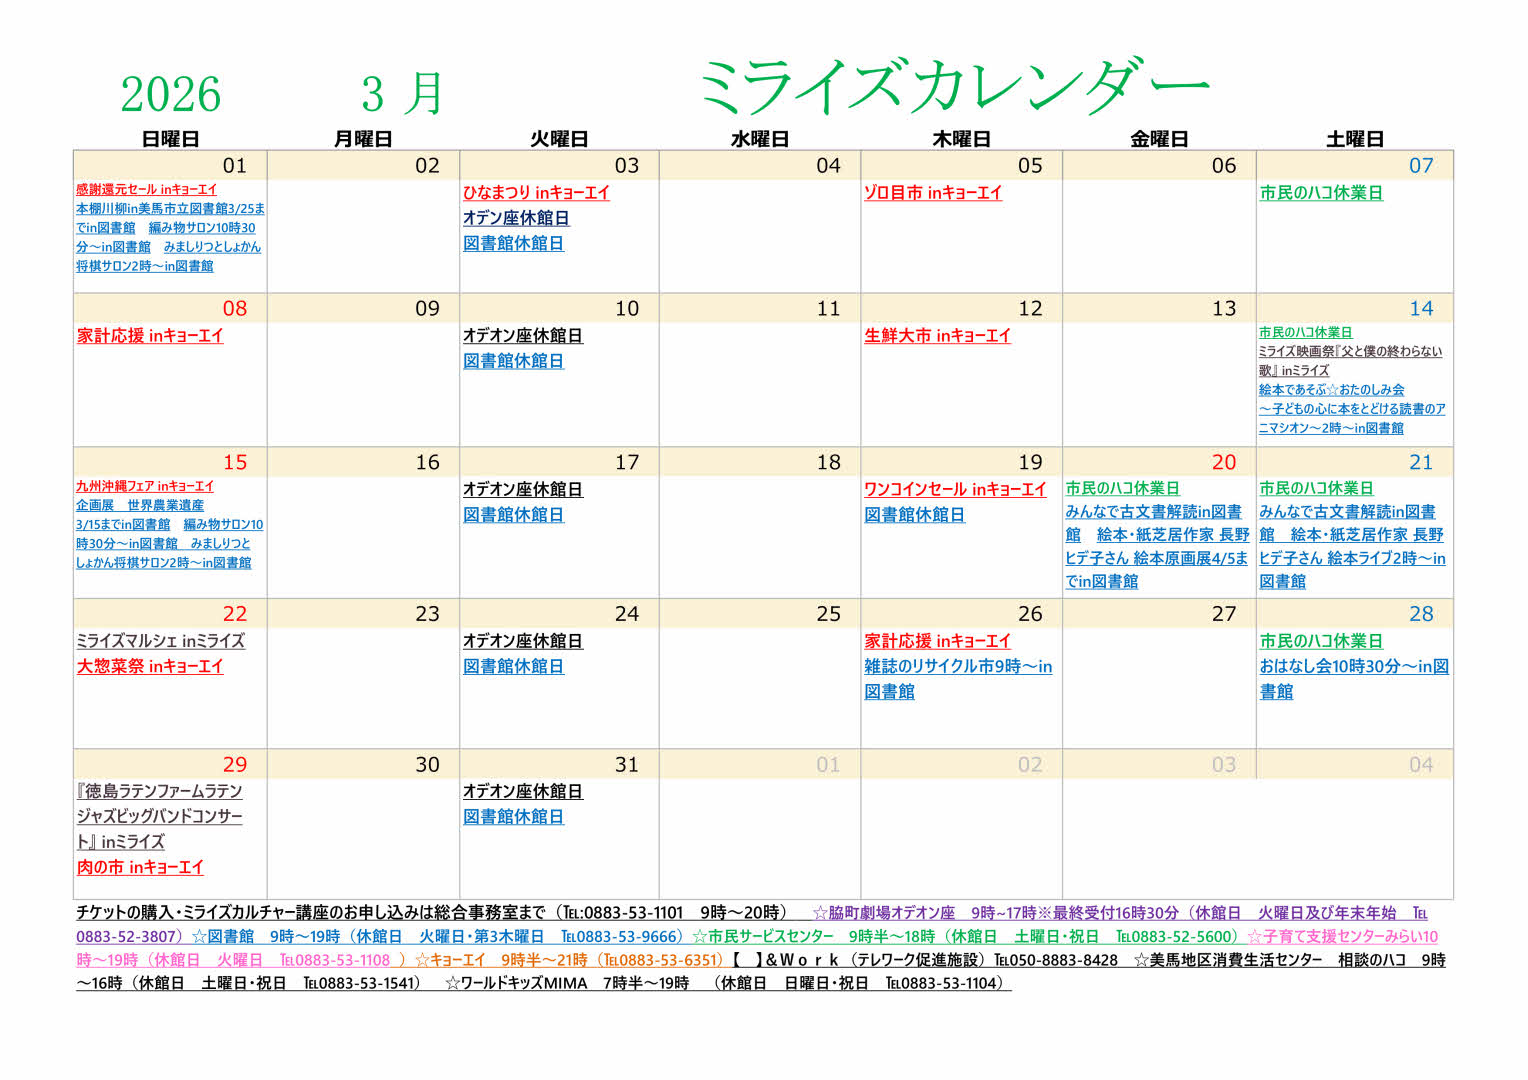Open 感謝還元セール inキョーエイ on March 1

[146, 189]
